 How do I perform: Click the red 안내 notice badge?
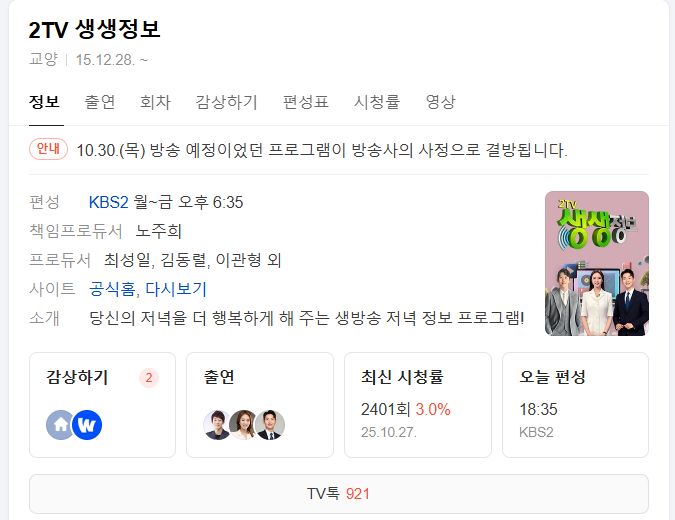(x=48, y=149)
